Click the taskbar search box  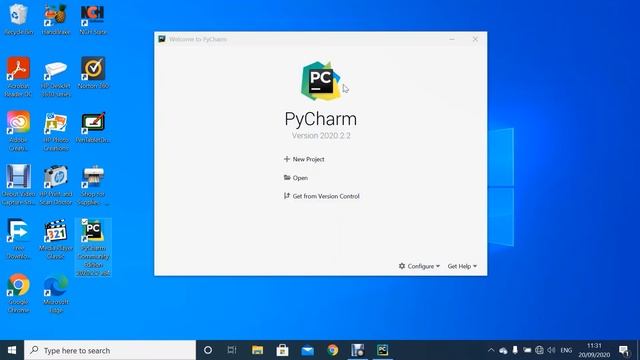110,350
